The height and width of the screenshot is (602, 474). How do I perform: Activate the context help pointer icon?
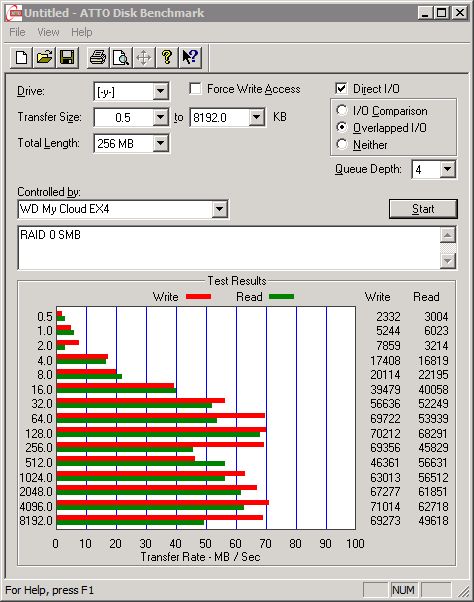click(190, 58)
